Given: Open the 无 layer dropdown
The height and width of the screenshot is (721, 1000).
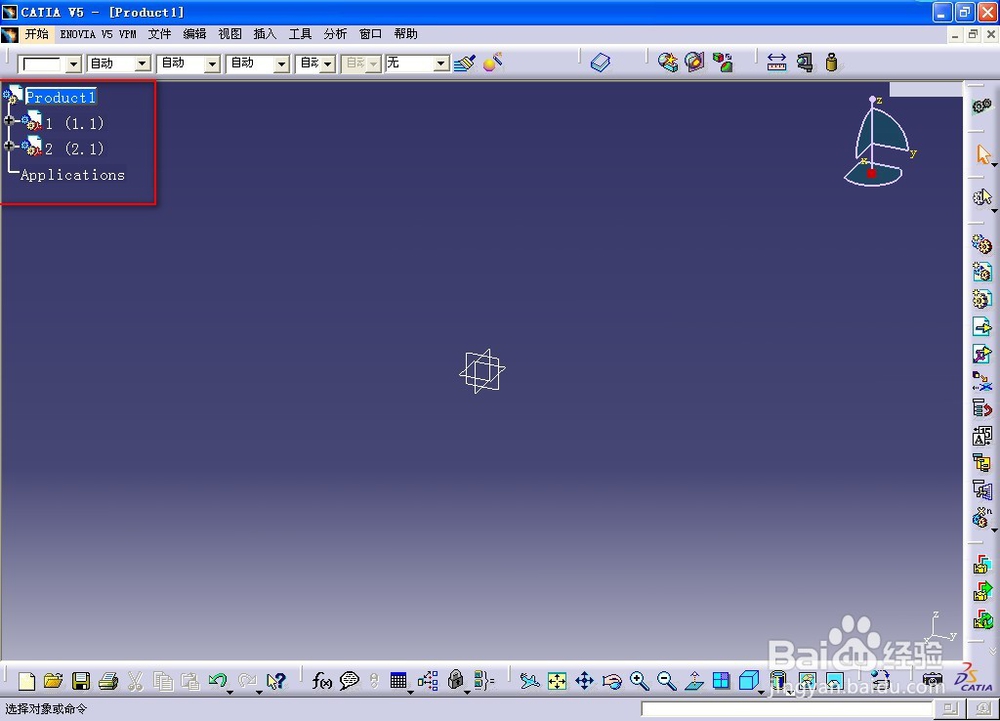Looking at the screenshot, I should click(441, 64).
